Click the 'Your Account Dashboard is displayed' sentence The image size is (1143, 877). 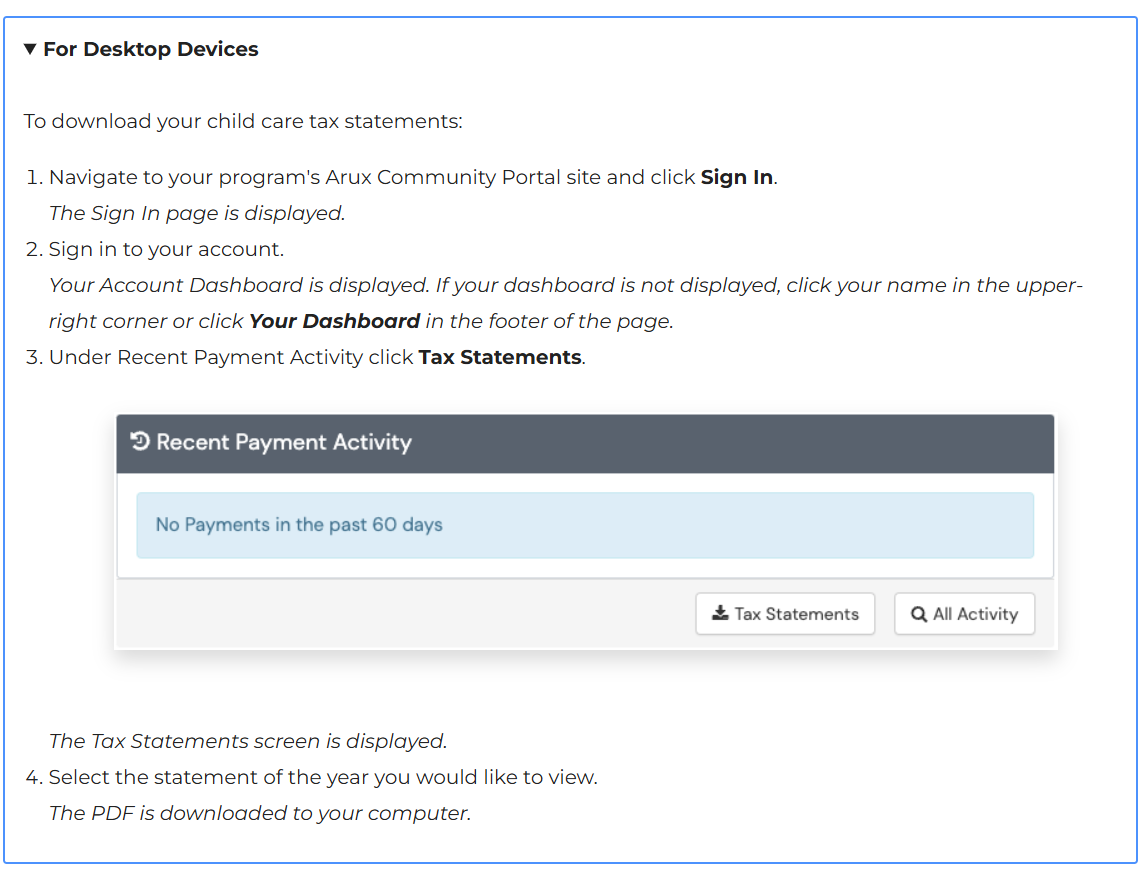click(x=240, y=285)
